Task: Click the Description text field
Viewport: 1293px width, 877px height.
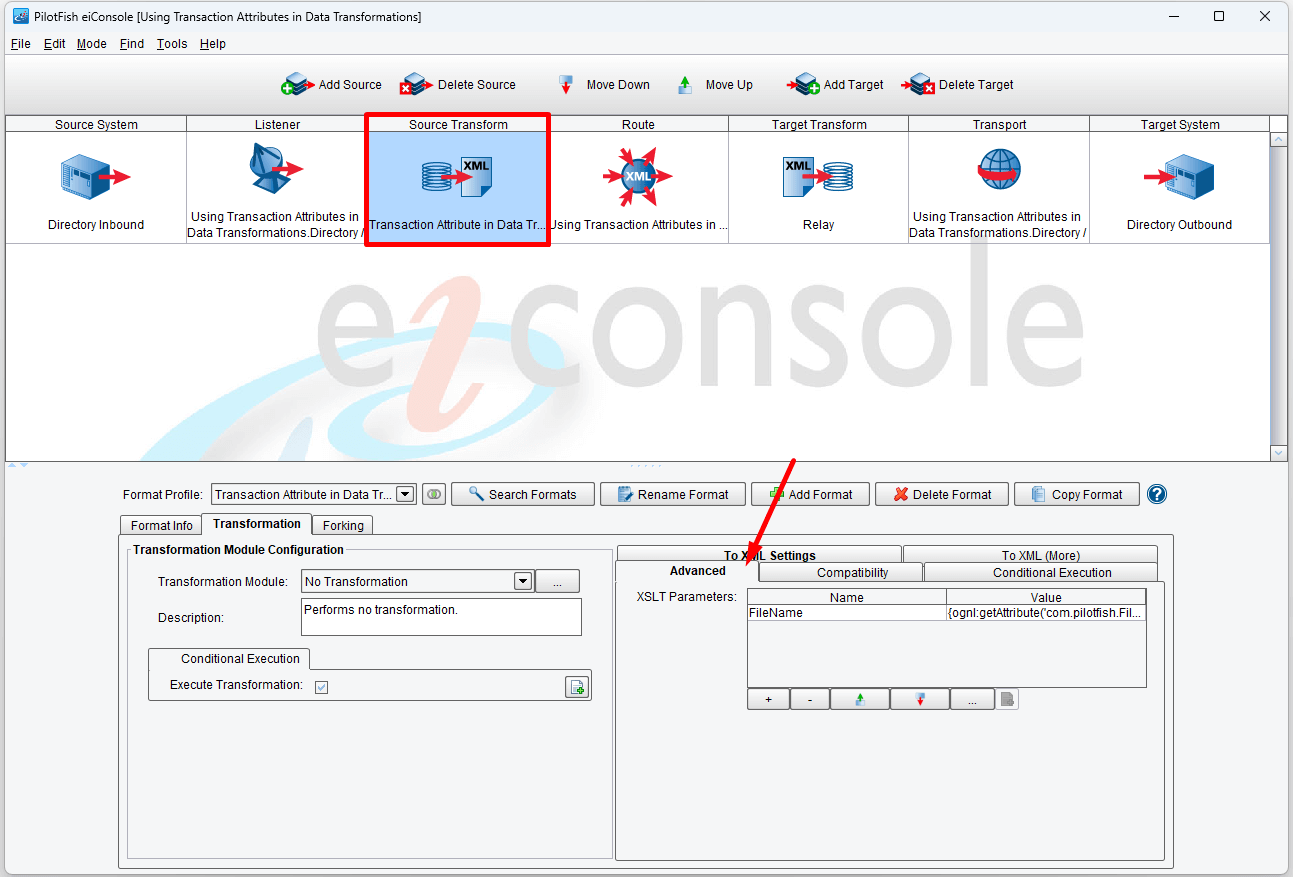Action: pyautogui.click(x=441, y=617)
